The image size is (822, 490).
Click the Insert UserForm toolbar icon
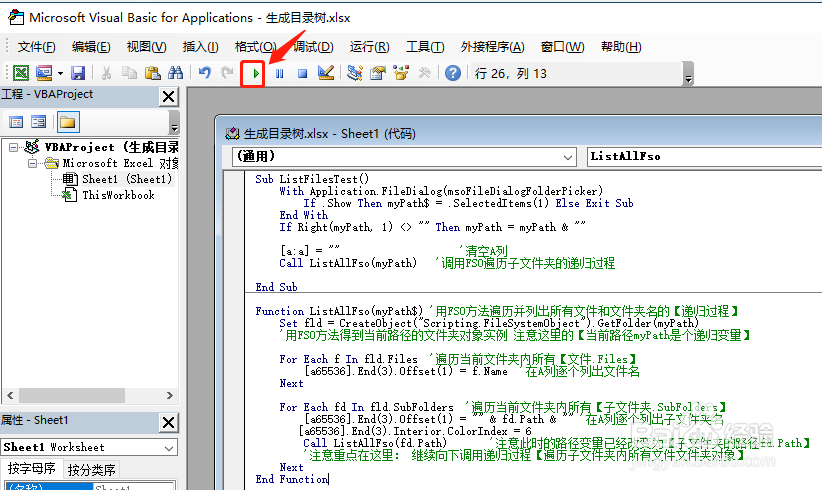(44, 73)
